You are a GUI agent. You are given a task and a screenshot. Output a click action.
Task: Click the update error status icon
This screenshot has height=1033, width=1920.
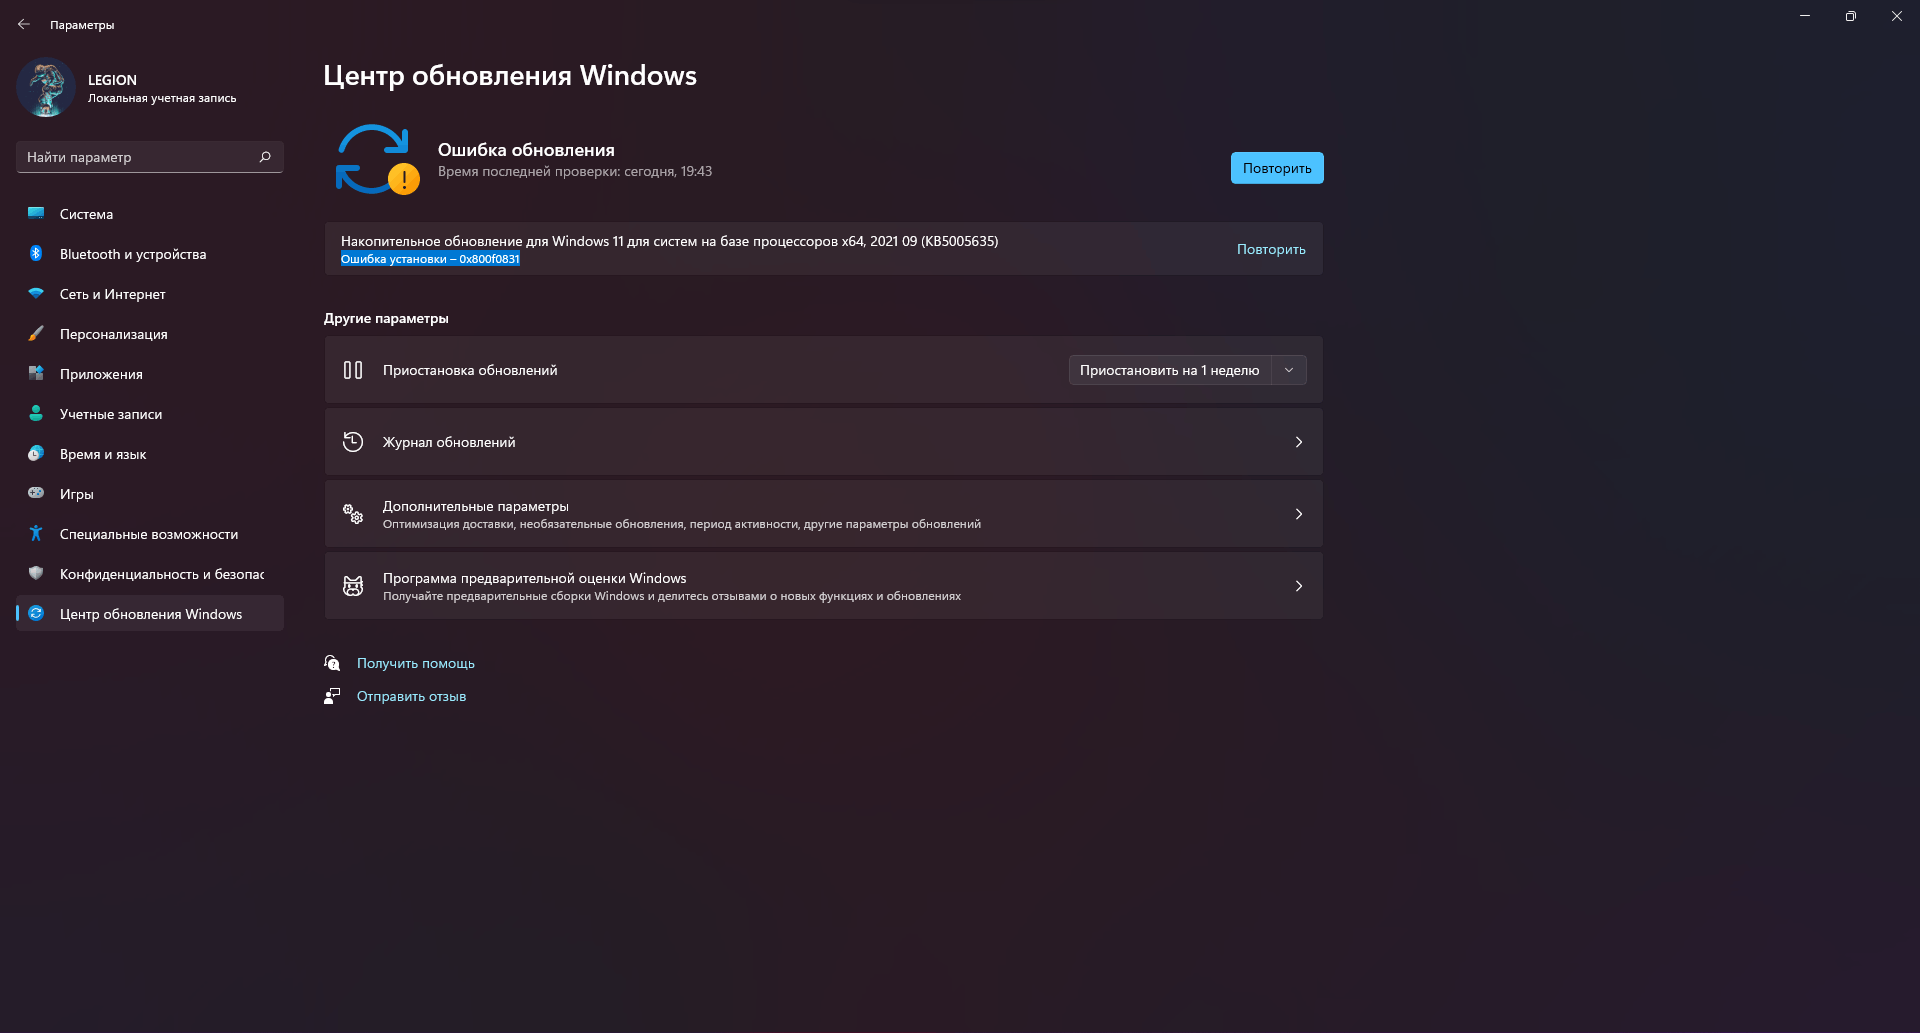point(376,159)
